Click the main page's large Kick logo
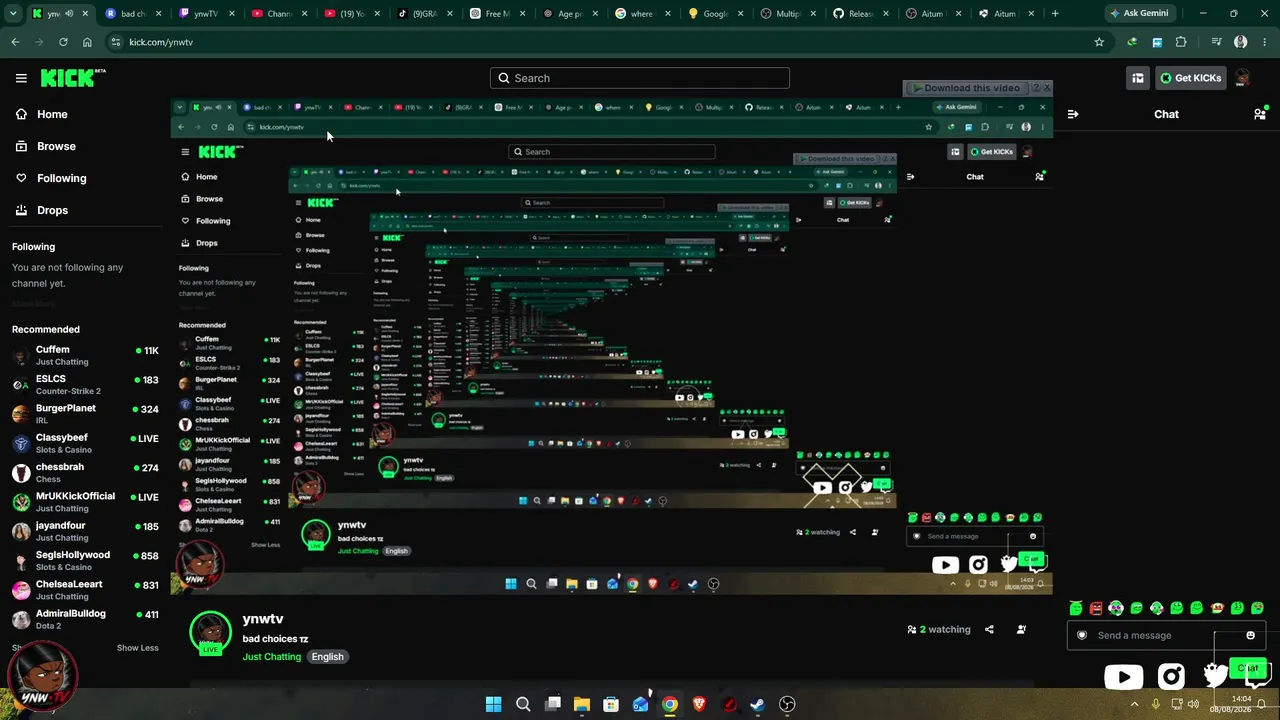1280x720 pixels. [x=72, y=78]
